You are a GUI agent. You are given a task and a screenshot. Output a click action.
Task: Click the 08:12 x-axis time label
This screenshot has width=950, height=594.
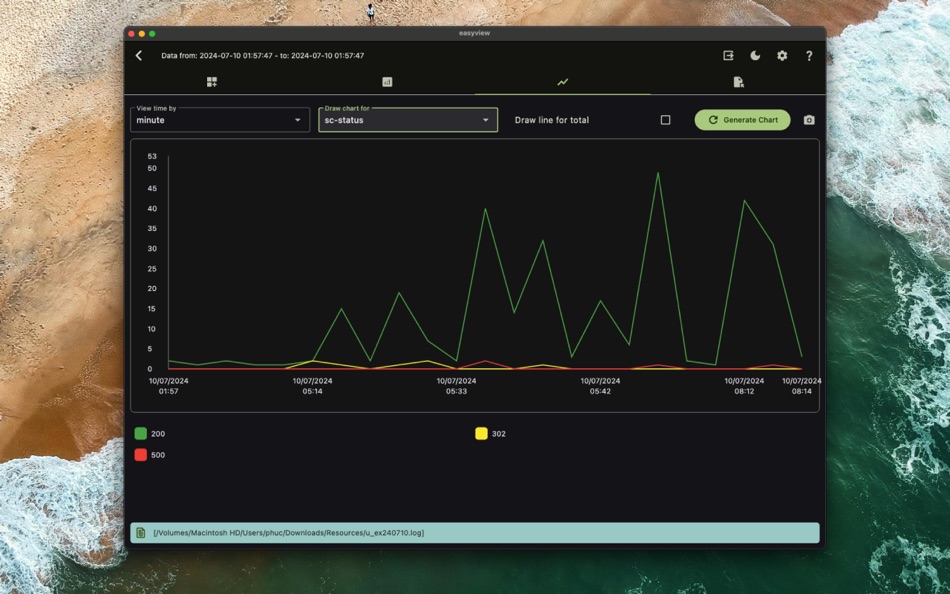coord(744,386)
